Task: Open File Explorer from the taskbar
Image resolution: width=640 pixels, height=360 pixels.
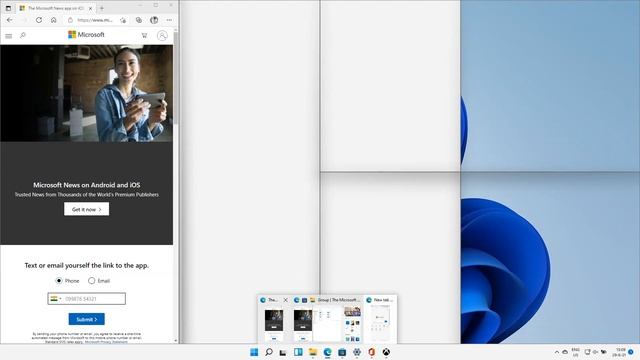Action: (313, 352)
